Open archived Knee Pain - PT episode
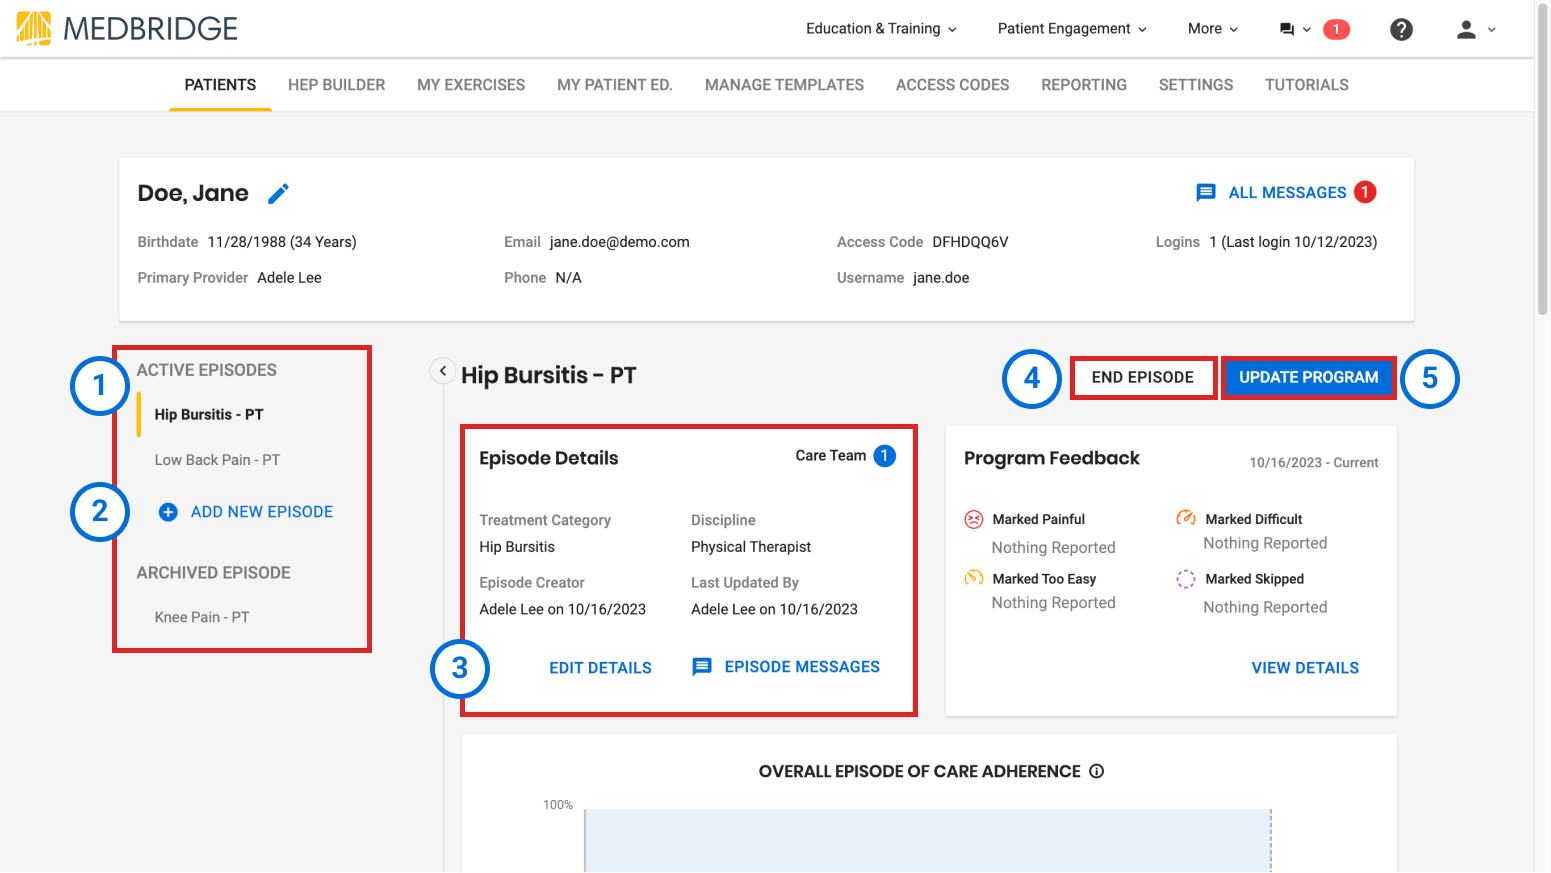Viewport: 1551px width, 873px height. tap(202, 617)
